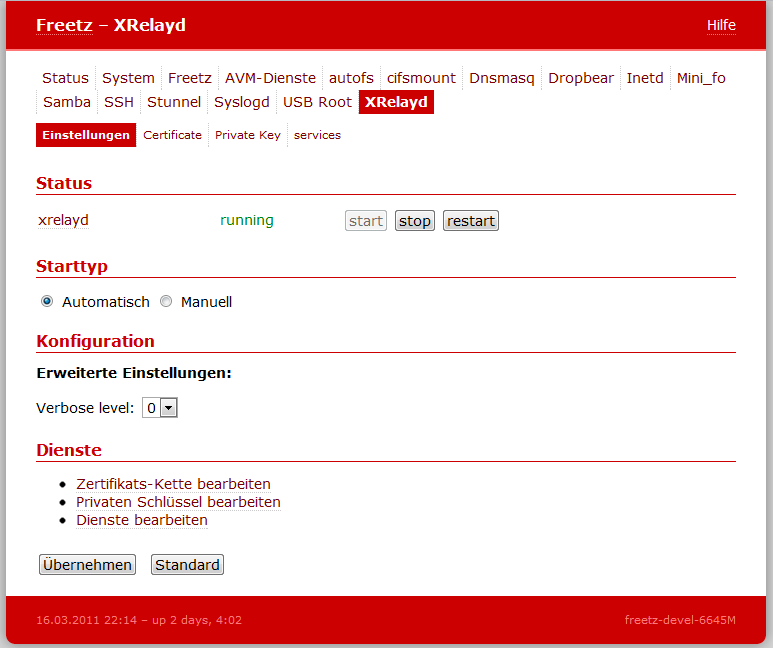Go to the Status menu item

click(65, 78)
